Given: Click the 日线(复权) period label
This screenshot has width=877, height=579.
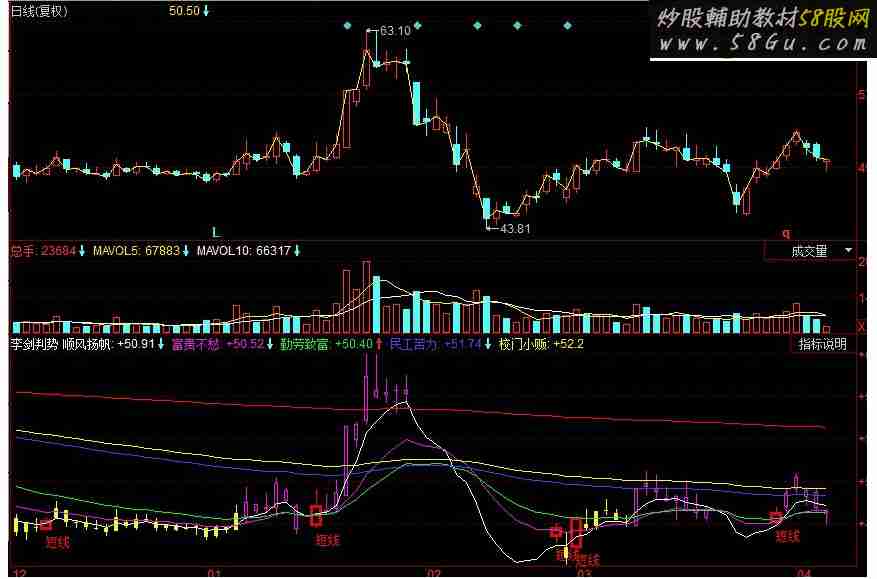Looking at the screenshot, I should [x=39, y=11].
